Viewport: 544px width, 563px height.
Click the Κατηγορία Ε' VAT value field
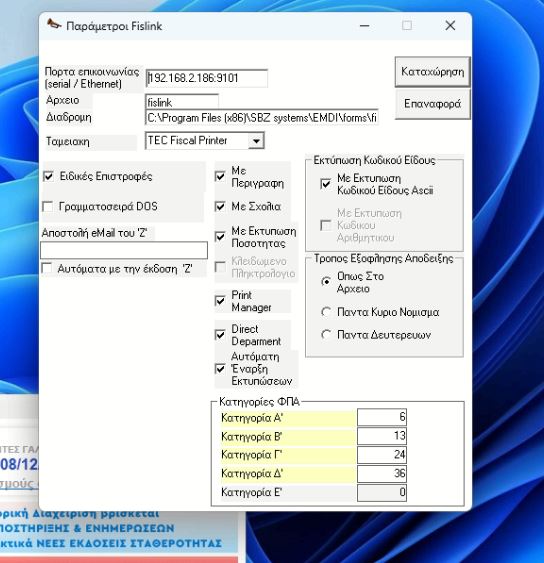(x=382, y=492)
